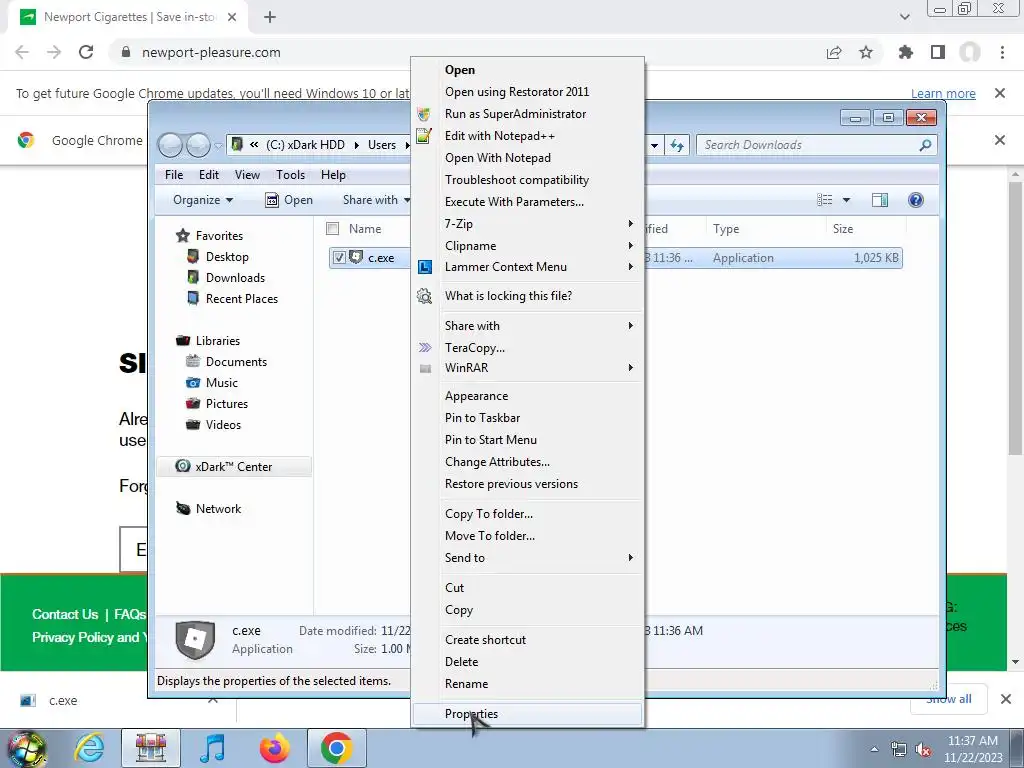Viewport: 1024px width, 768px height.
Task: Expand the WinRAR submenu
Action: coord(527,368)
